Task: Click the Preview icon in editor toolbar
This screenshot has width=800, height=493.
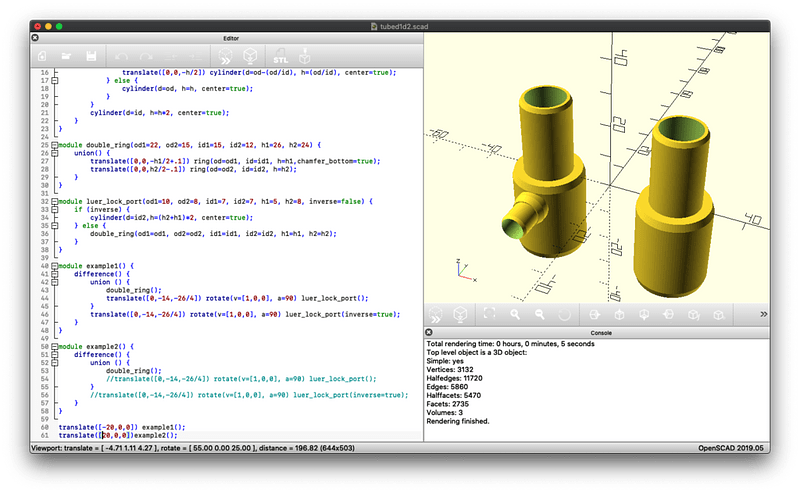Action: pyautogui.click(x=225, y=56)
